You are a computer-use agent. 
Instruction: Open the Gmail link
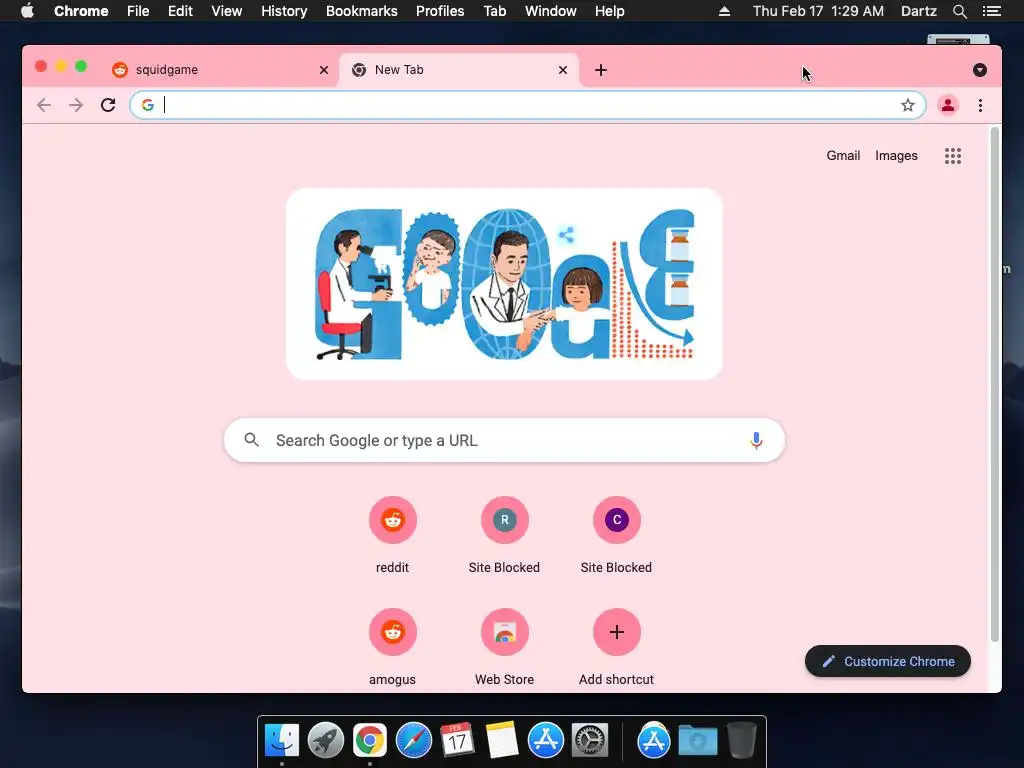[x=843, y=156]
